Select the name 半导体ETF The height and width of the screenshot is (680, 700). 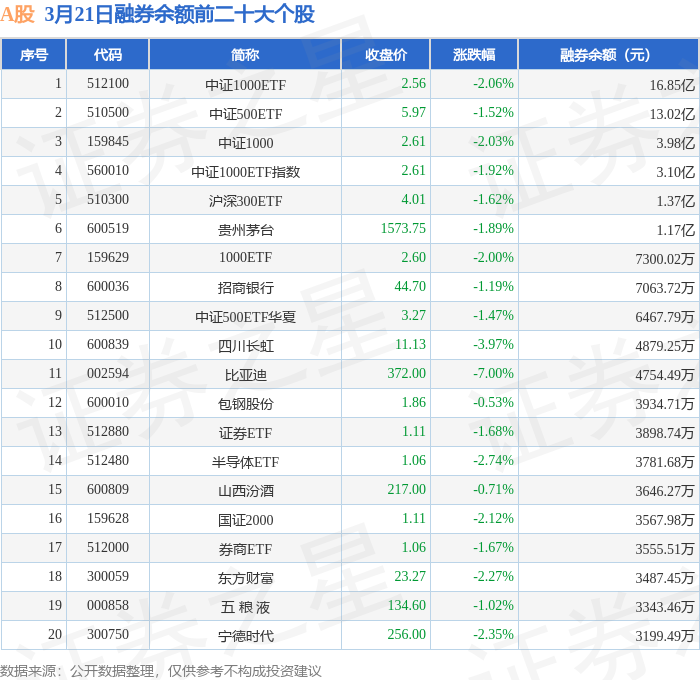click(x=246, y=462)
